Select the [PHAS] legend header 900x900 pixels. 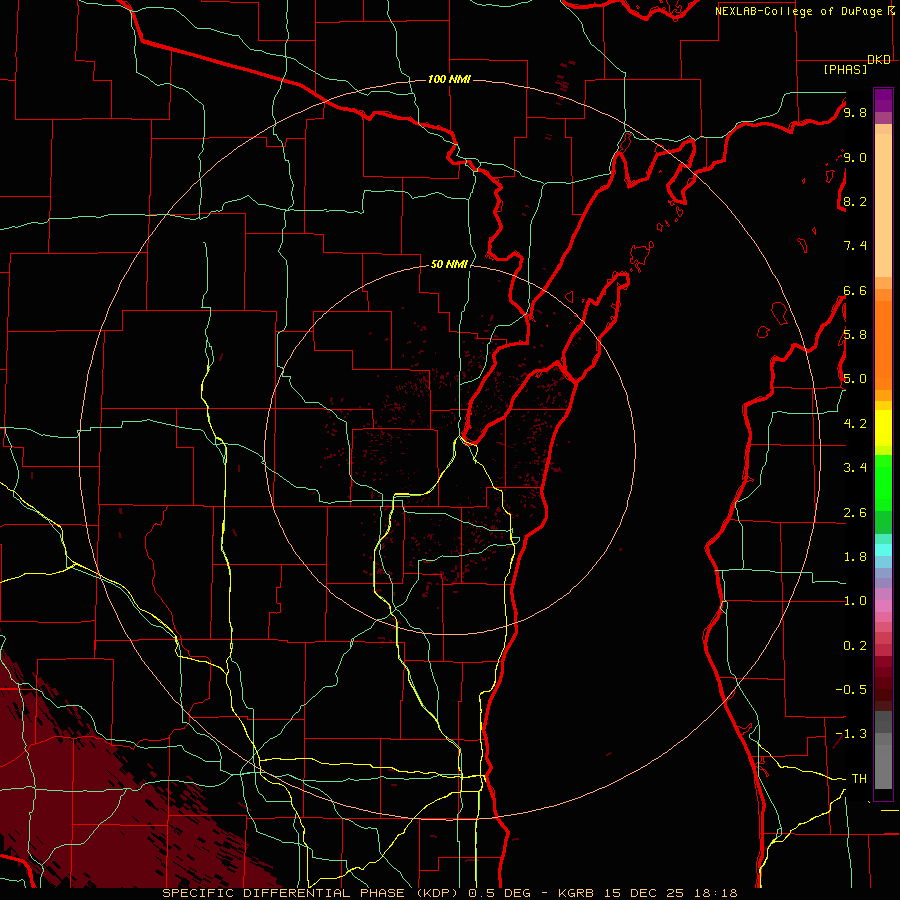[845, 69]
